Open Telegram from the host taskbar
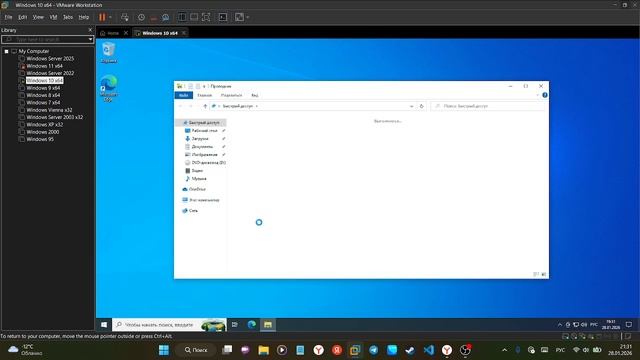The height and width of the screenshot is (360, 640). point(373,350)
